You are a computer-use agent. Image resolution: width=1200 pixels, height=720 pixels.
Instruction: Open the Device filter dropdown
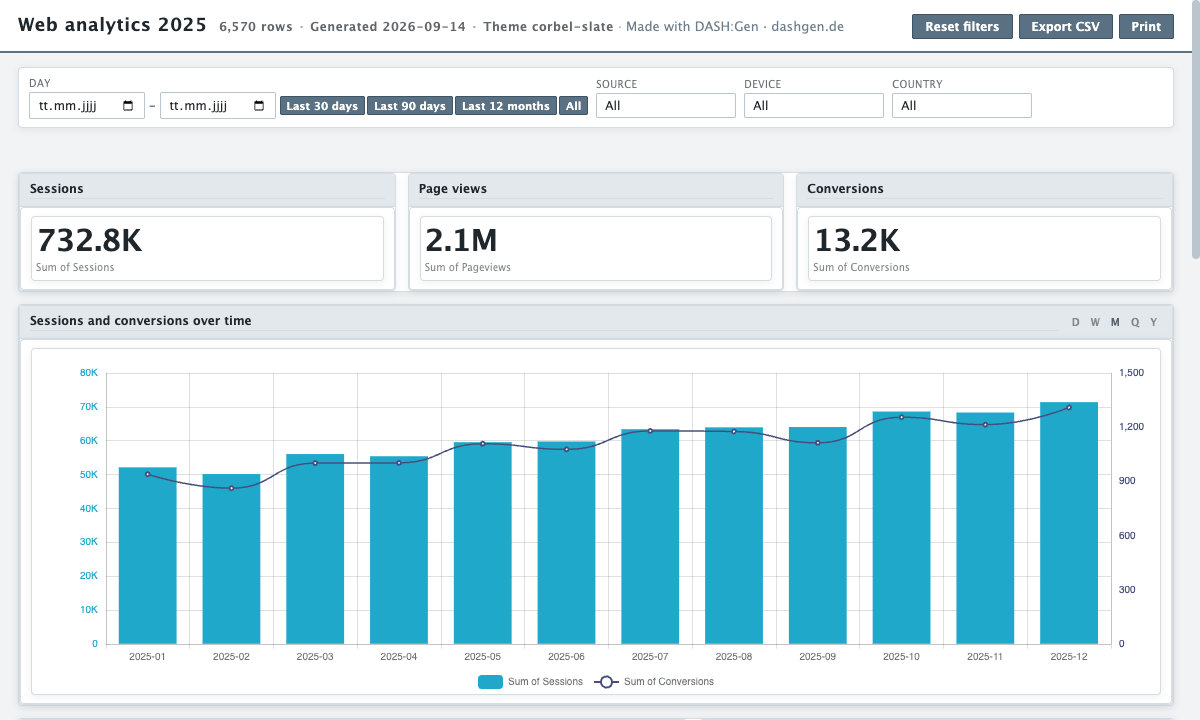pyautogui.click(x=814, y=105)
